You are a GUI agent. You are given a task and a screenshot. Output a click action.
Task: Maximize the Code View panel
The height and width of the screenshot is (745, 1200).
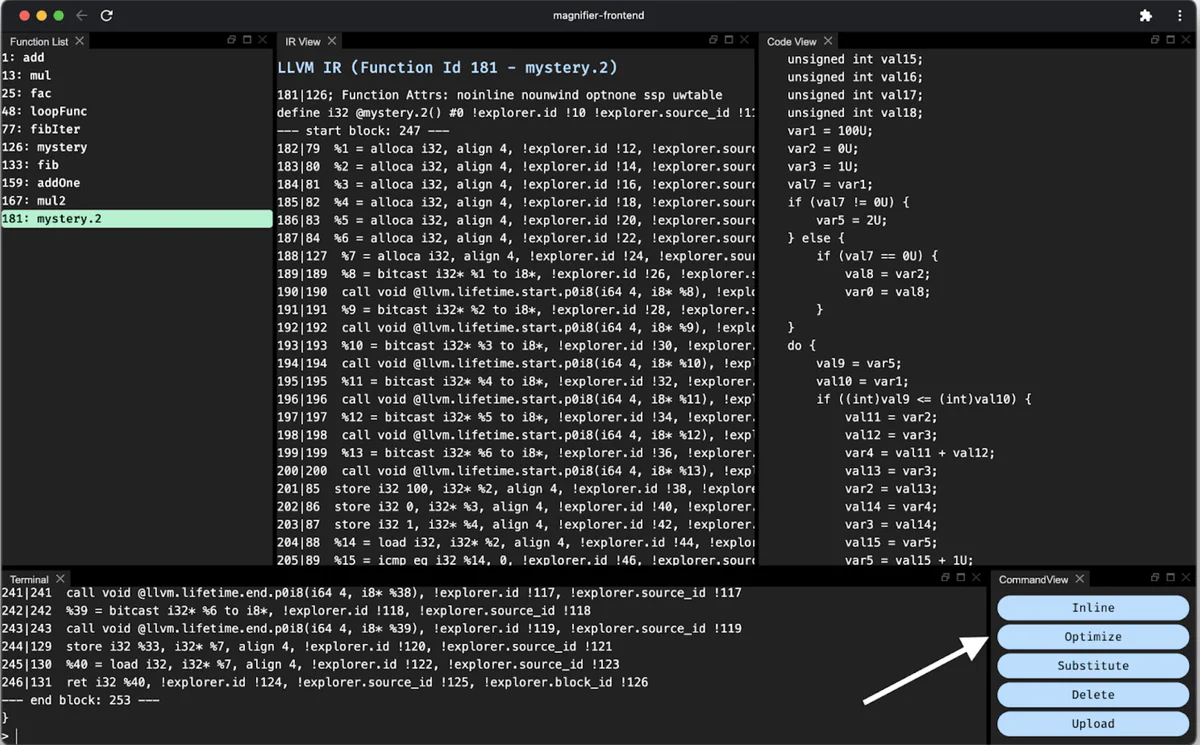pos(1170,40)
